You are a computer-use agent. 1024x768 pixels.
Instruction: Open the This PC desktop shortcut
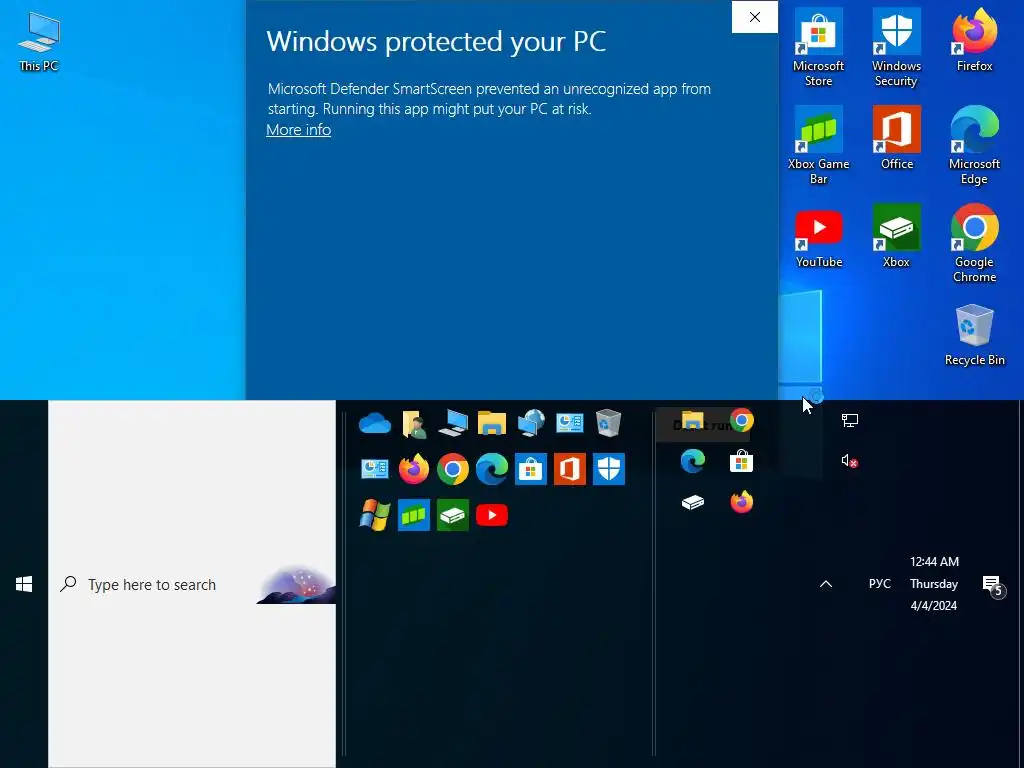click(x=39, y=41)
